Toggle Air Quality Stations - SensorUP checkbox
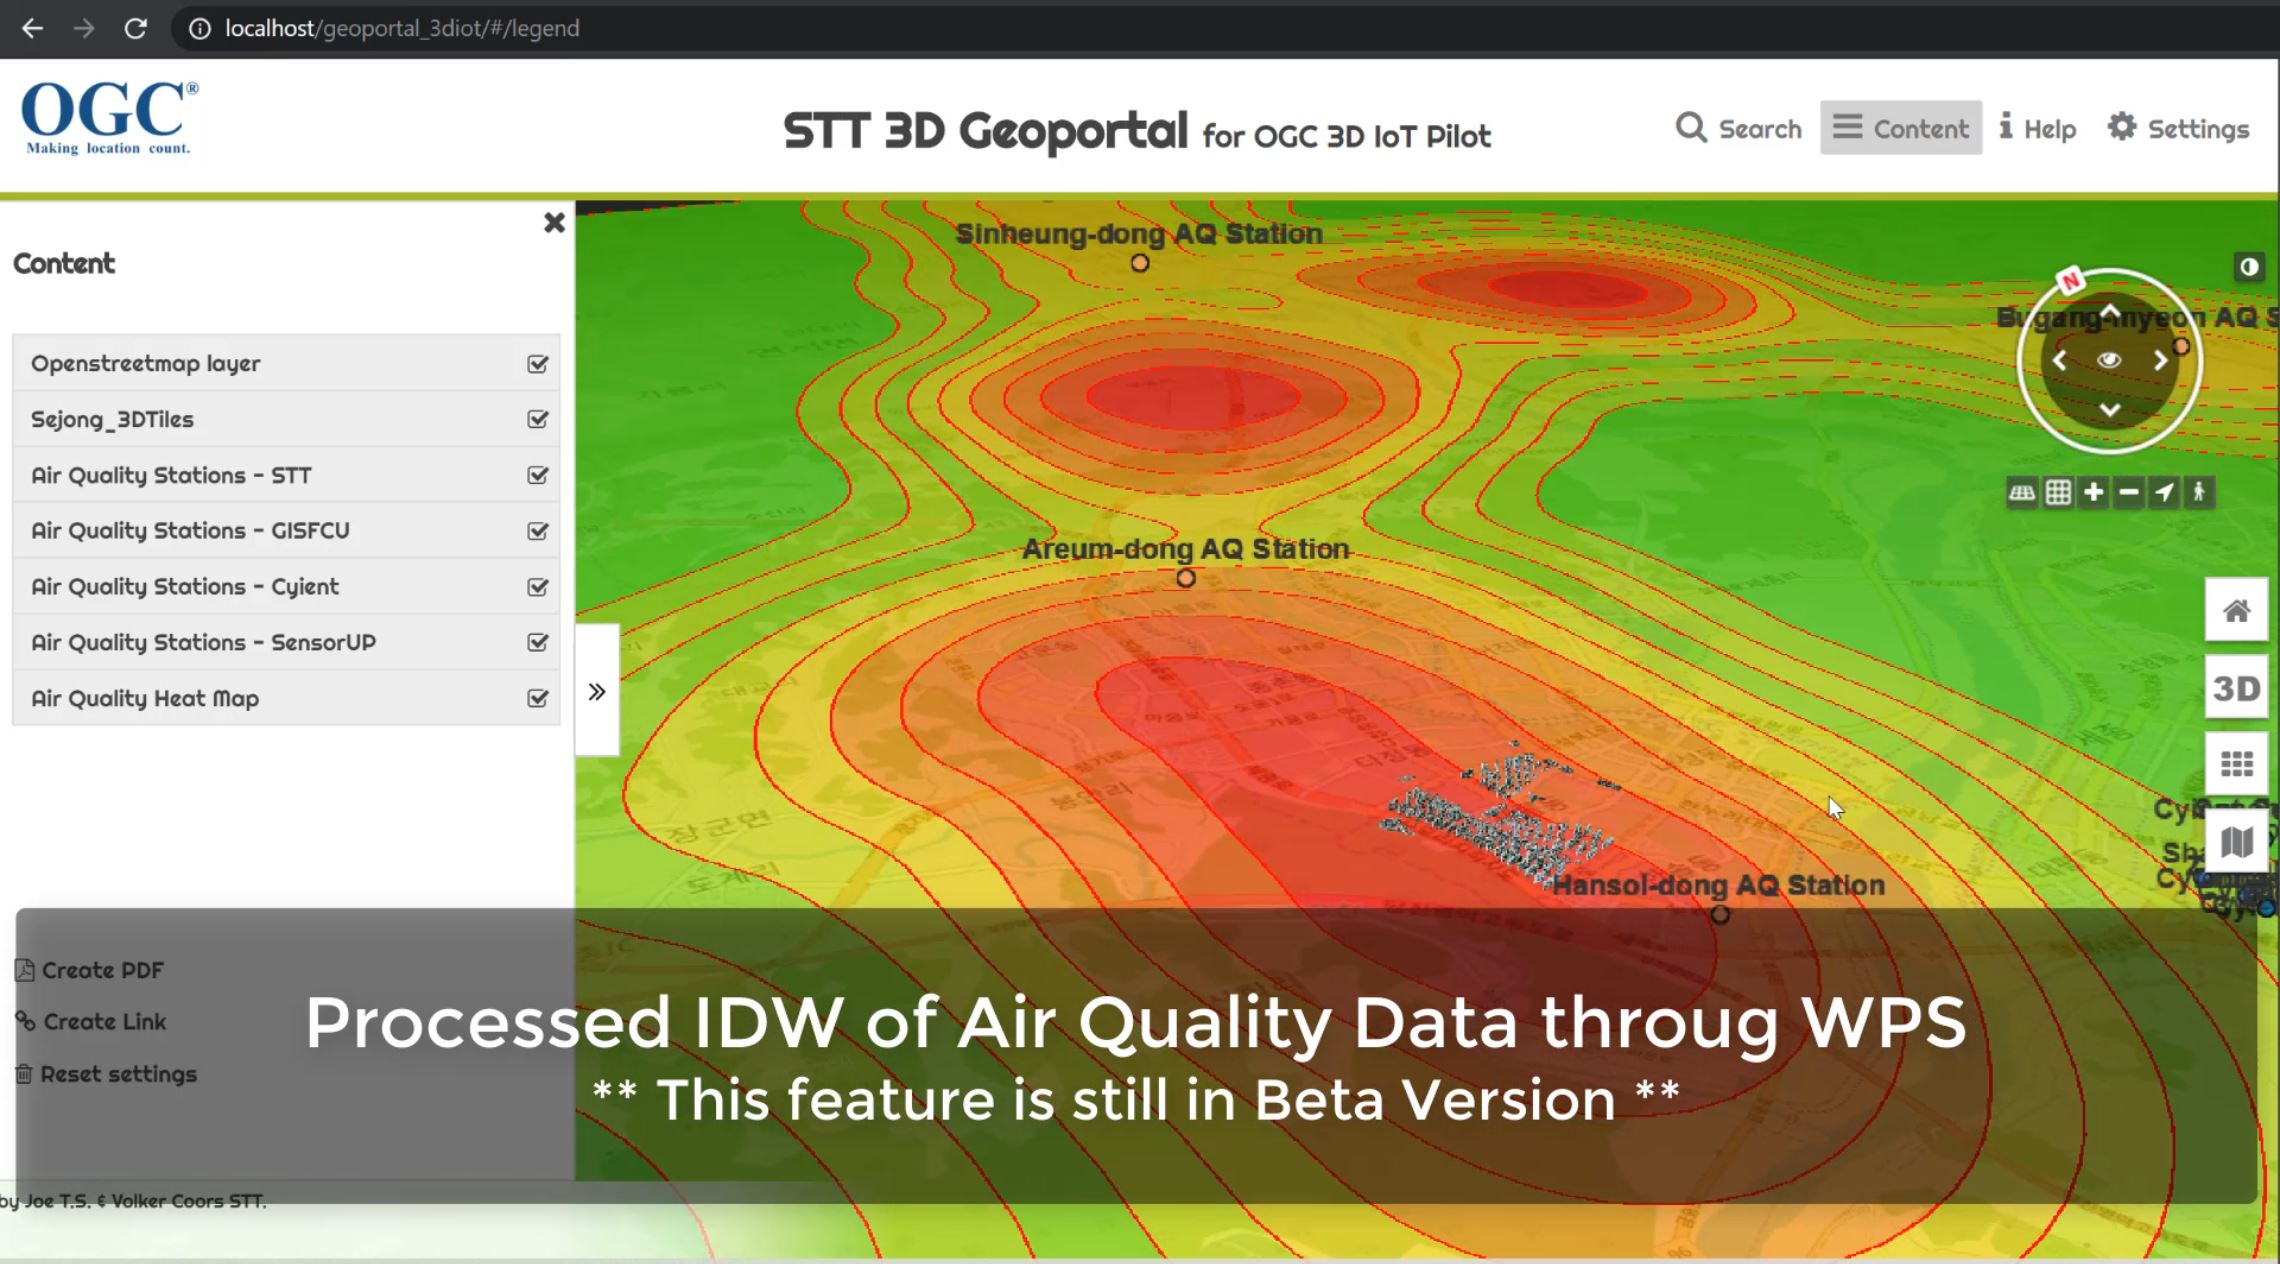The image size is (2280, 1264). [538, 642]
